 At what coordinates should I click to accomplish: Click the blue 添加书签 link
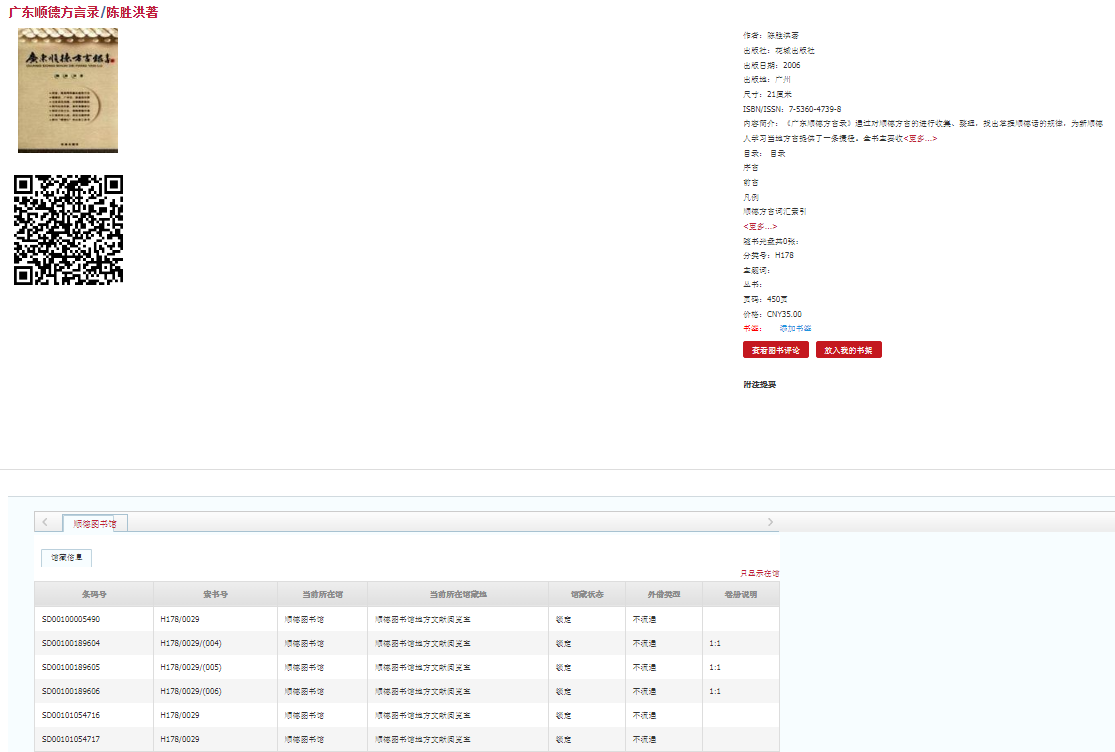click(x=795, y=328)
